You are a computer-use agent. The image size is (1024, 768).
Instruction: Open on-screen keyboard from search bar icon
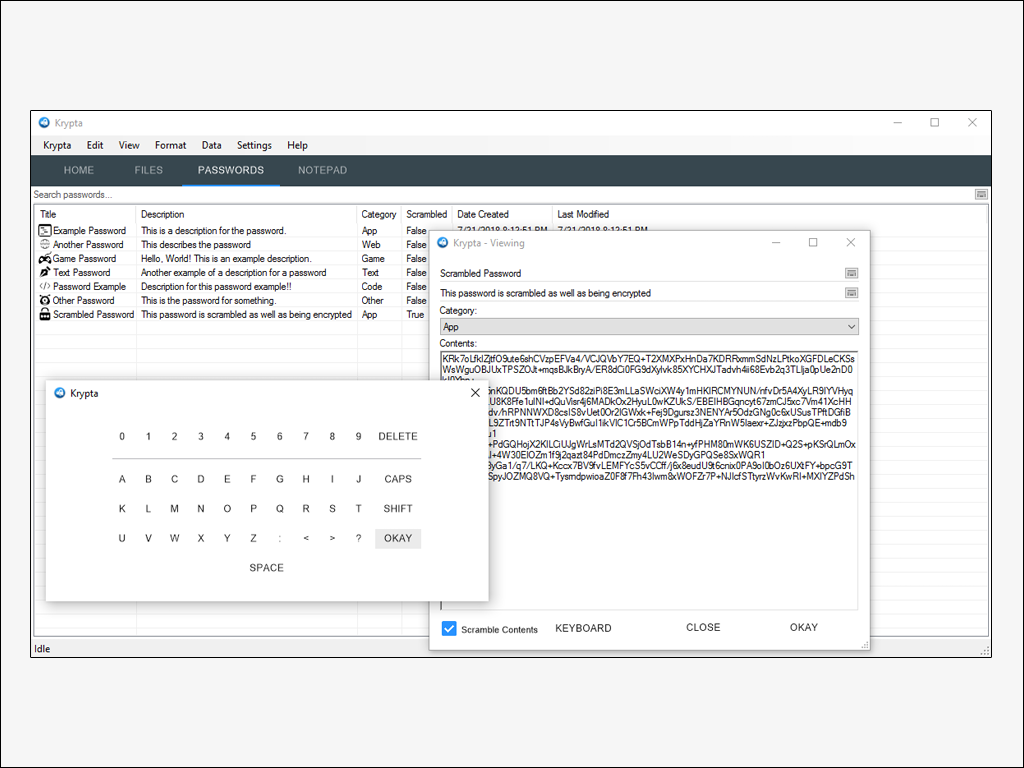point(981,195)
